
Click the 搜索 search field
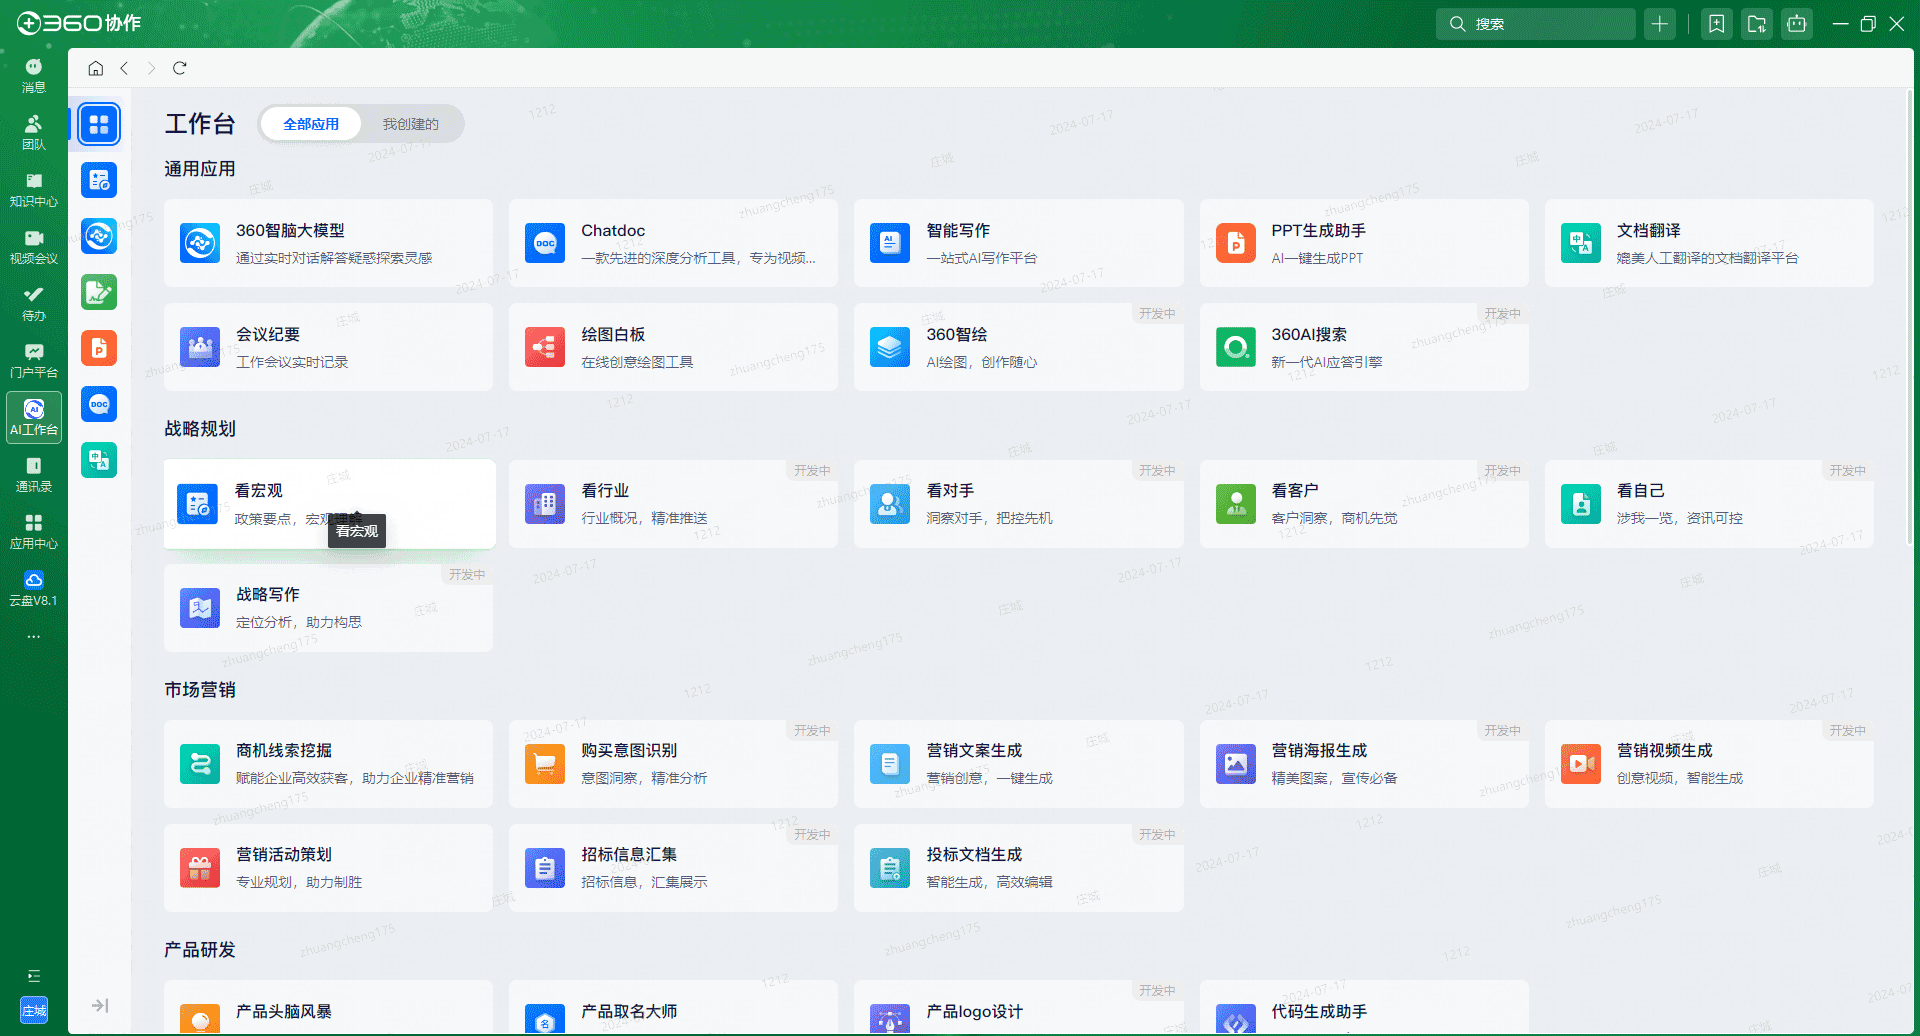point(1536,24)
